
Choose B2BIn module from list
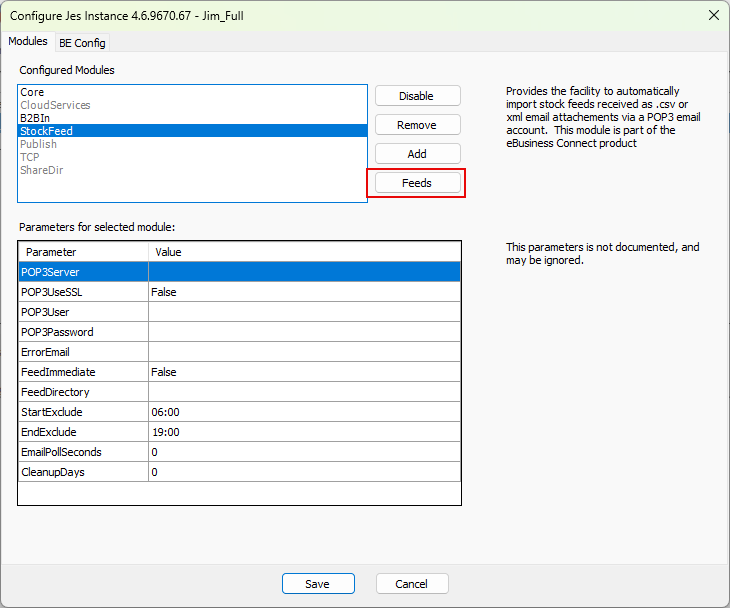36,118
